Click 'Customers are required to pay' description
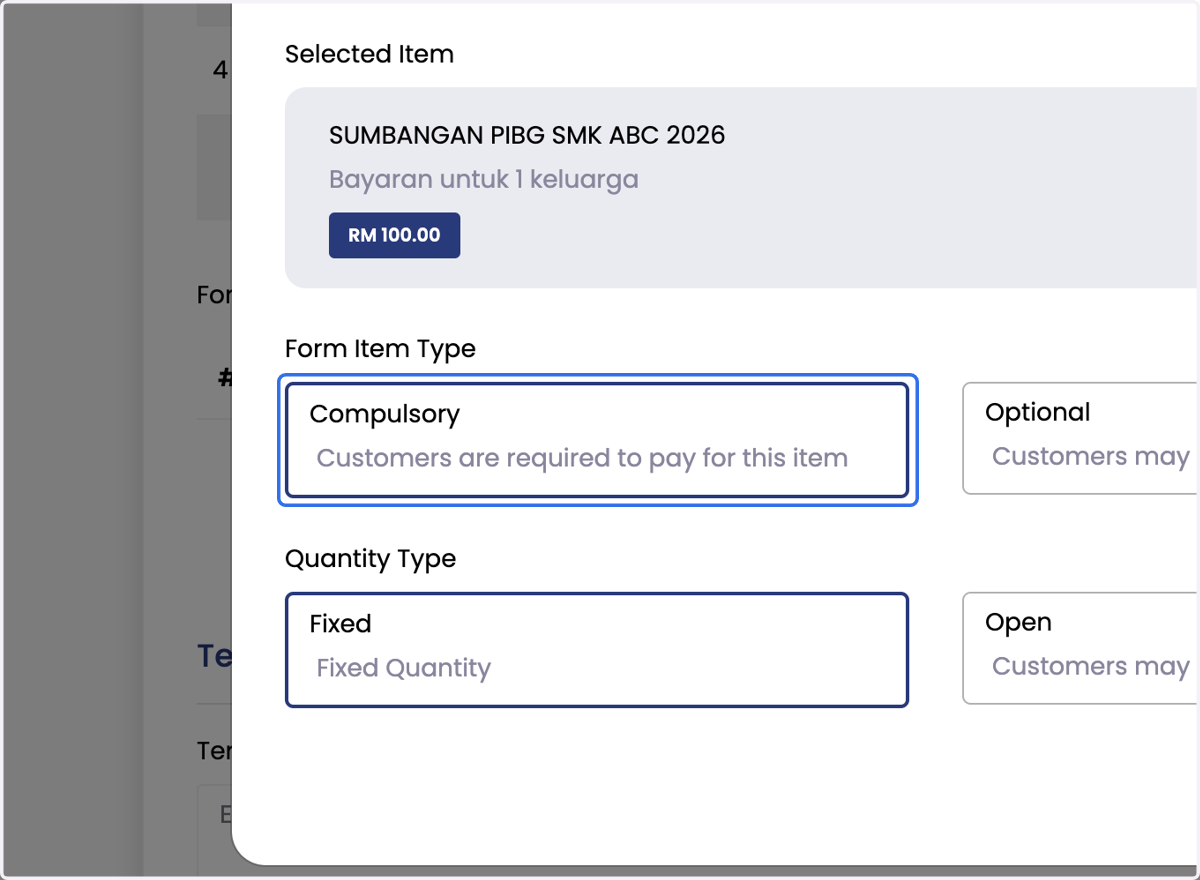Image resolution: width=1200 pixels, height=880 pixels. [582, 458]
